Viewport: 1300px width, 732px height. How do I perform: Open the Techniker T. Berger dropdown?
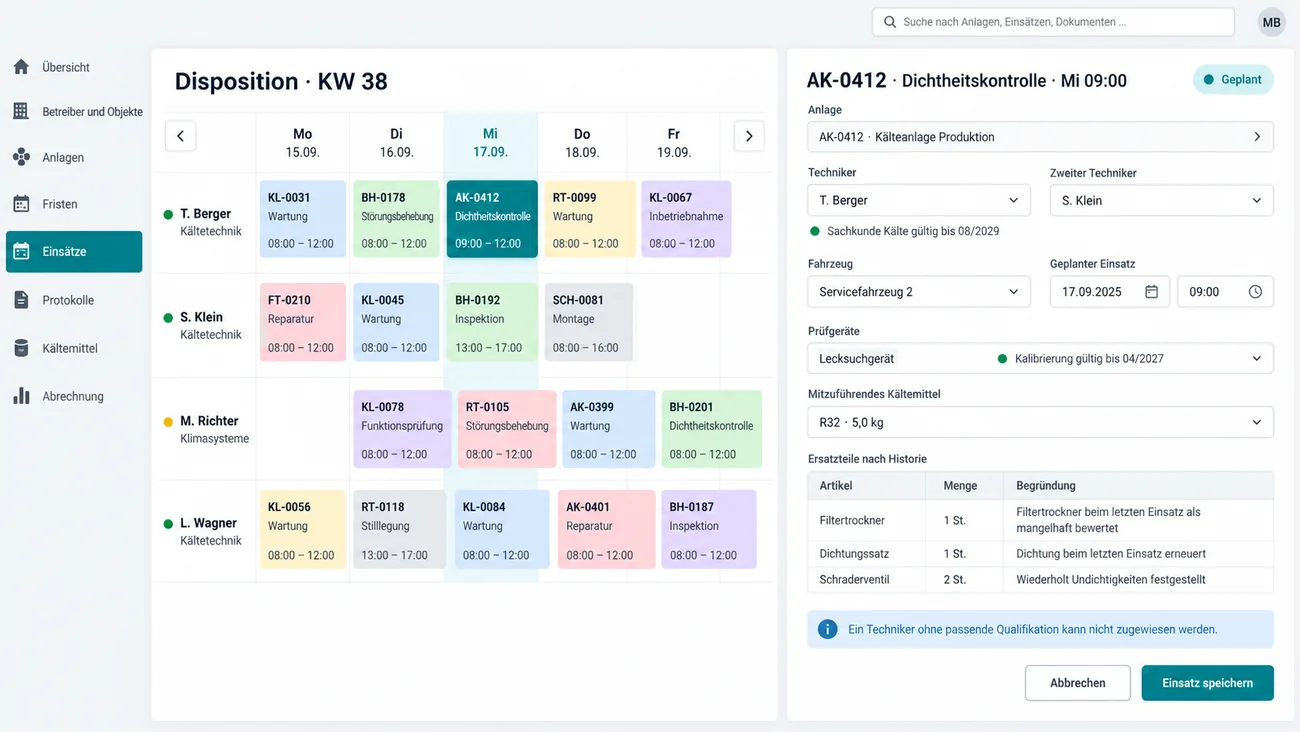coord(918,200)
